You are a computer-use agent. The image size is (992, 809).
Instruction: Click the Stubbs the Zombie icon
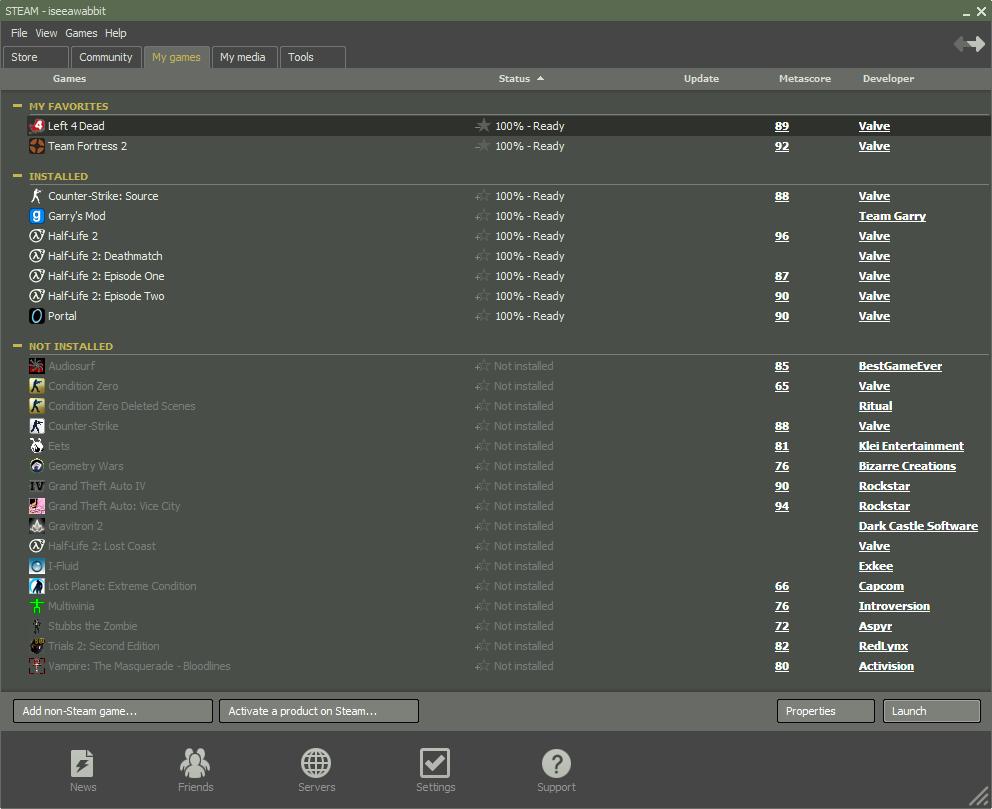coord(37,626)
